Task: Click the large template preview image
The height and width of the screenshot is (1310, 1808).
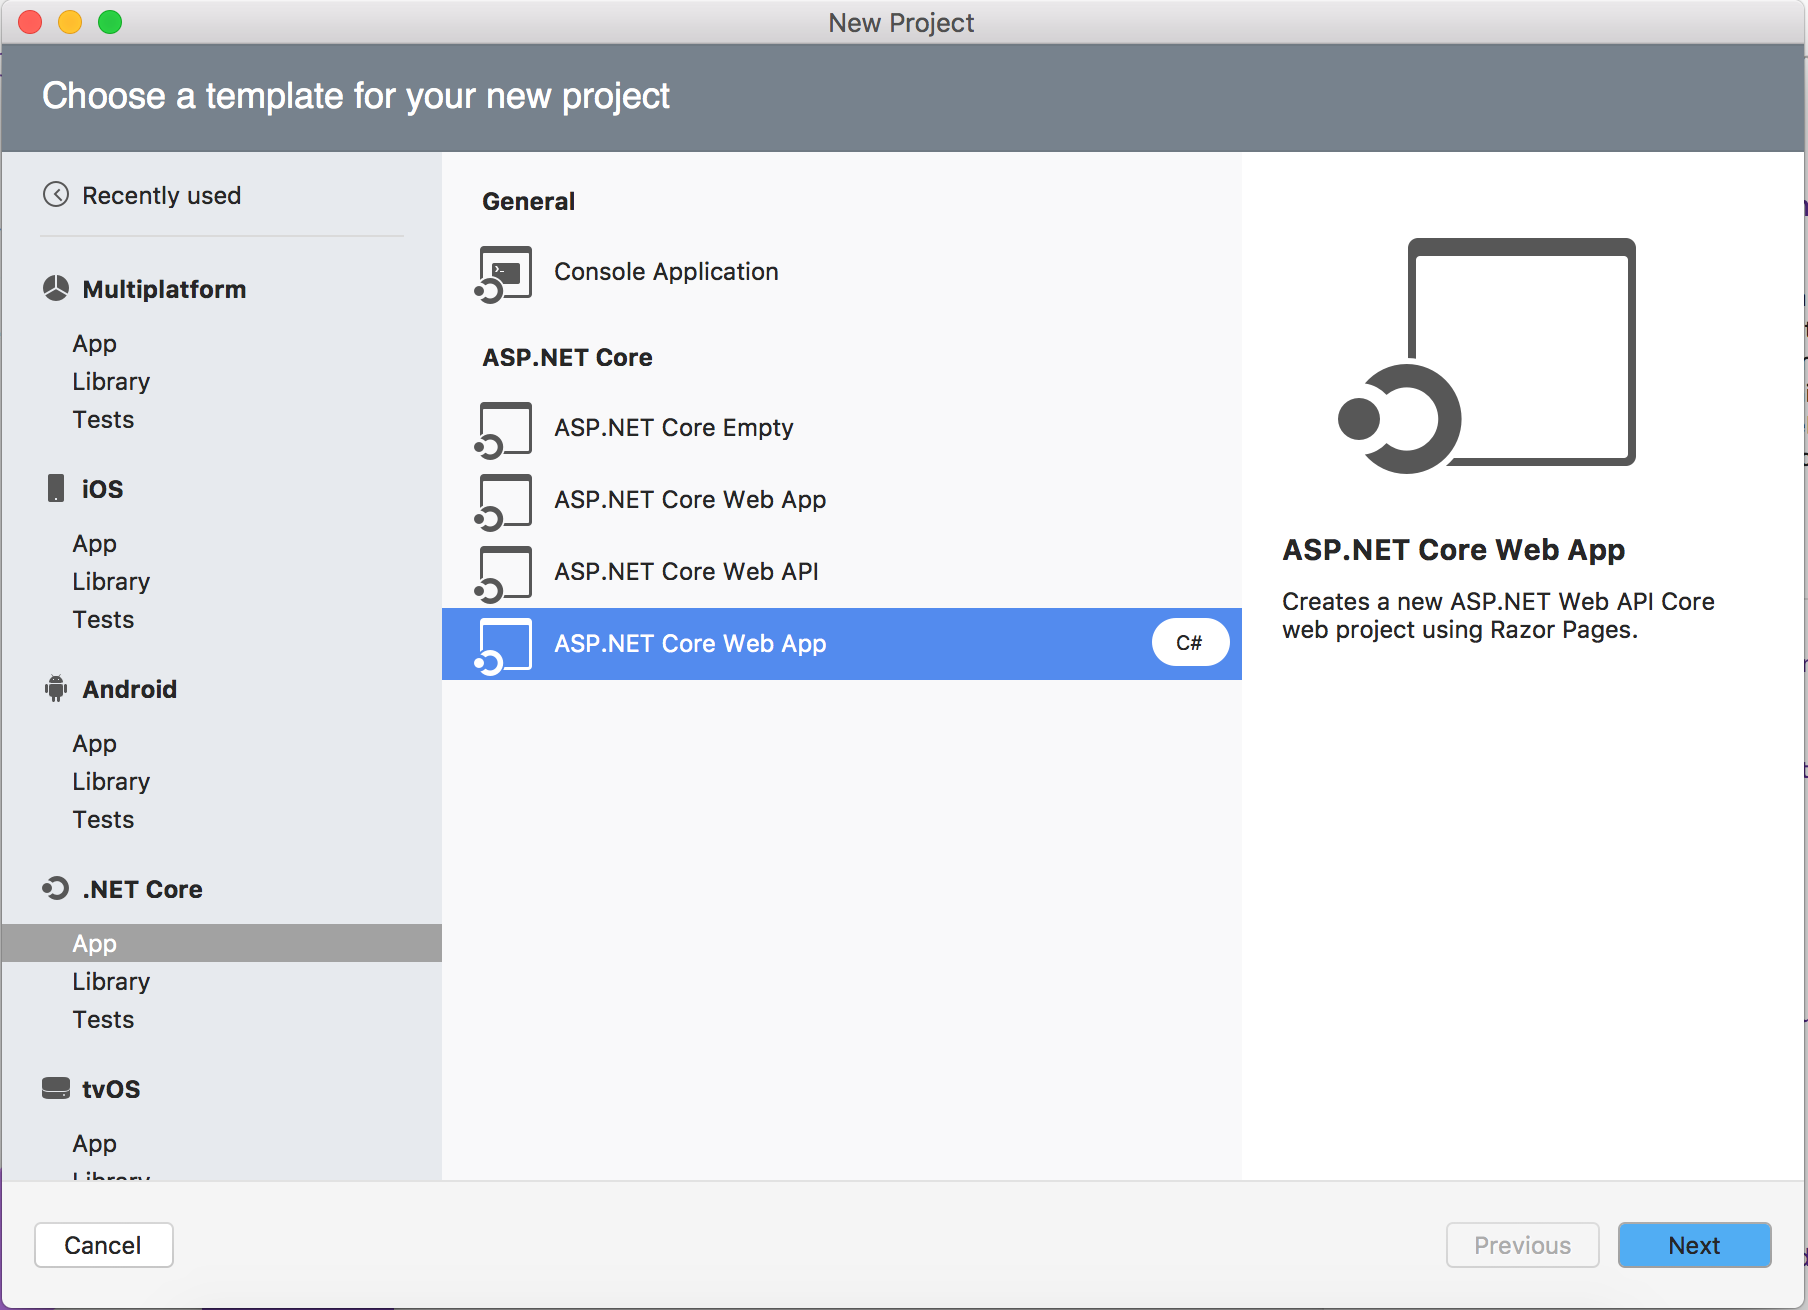Action: tap(1487, 355)
